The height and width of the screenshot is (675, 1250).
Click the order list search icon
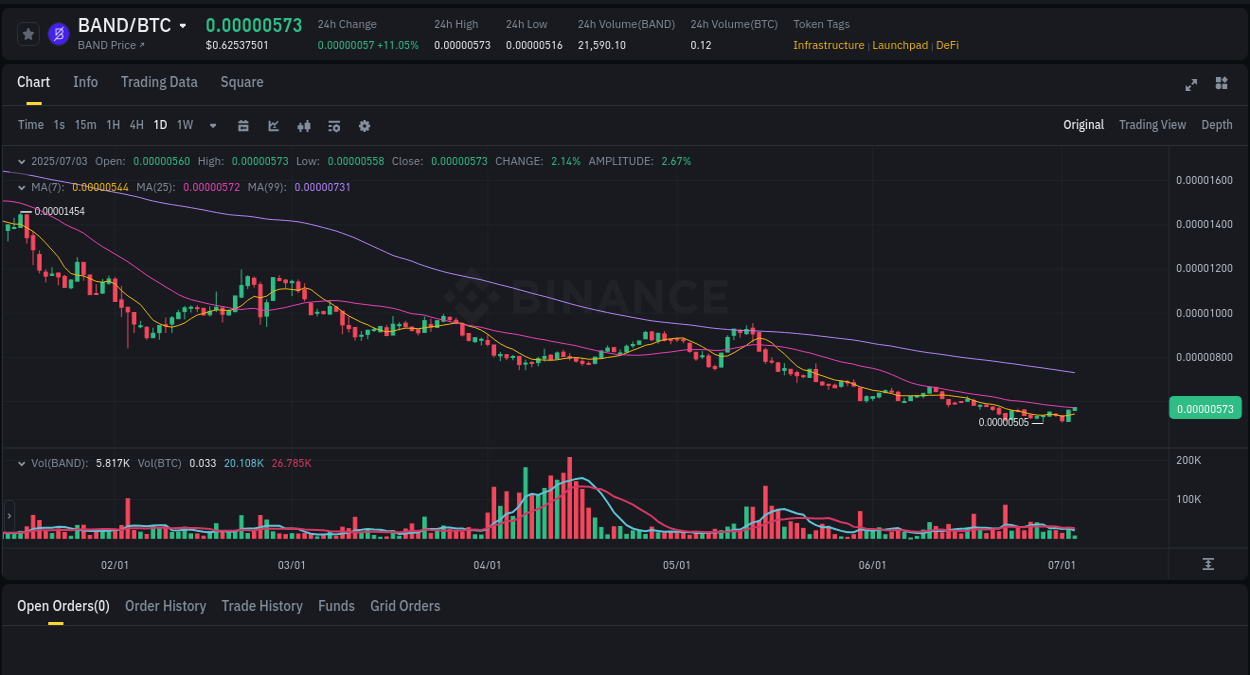(333, 125)
